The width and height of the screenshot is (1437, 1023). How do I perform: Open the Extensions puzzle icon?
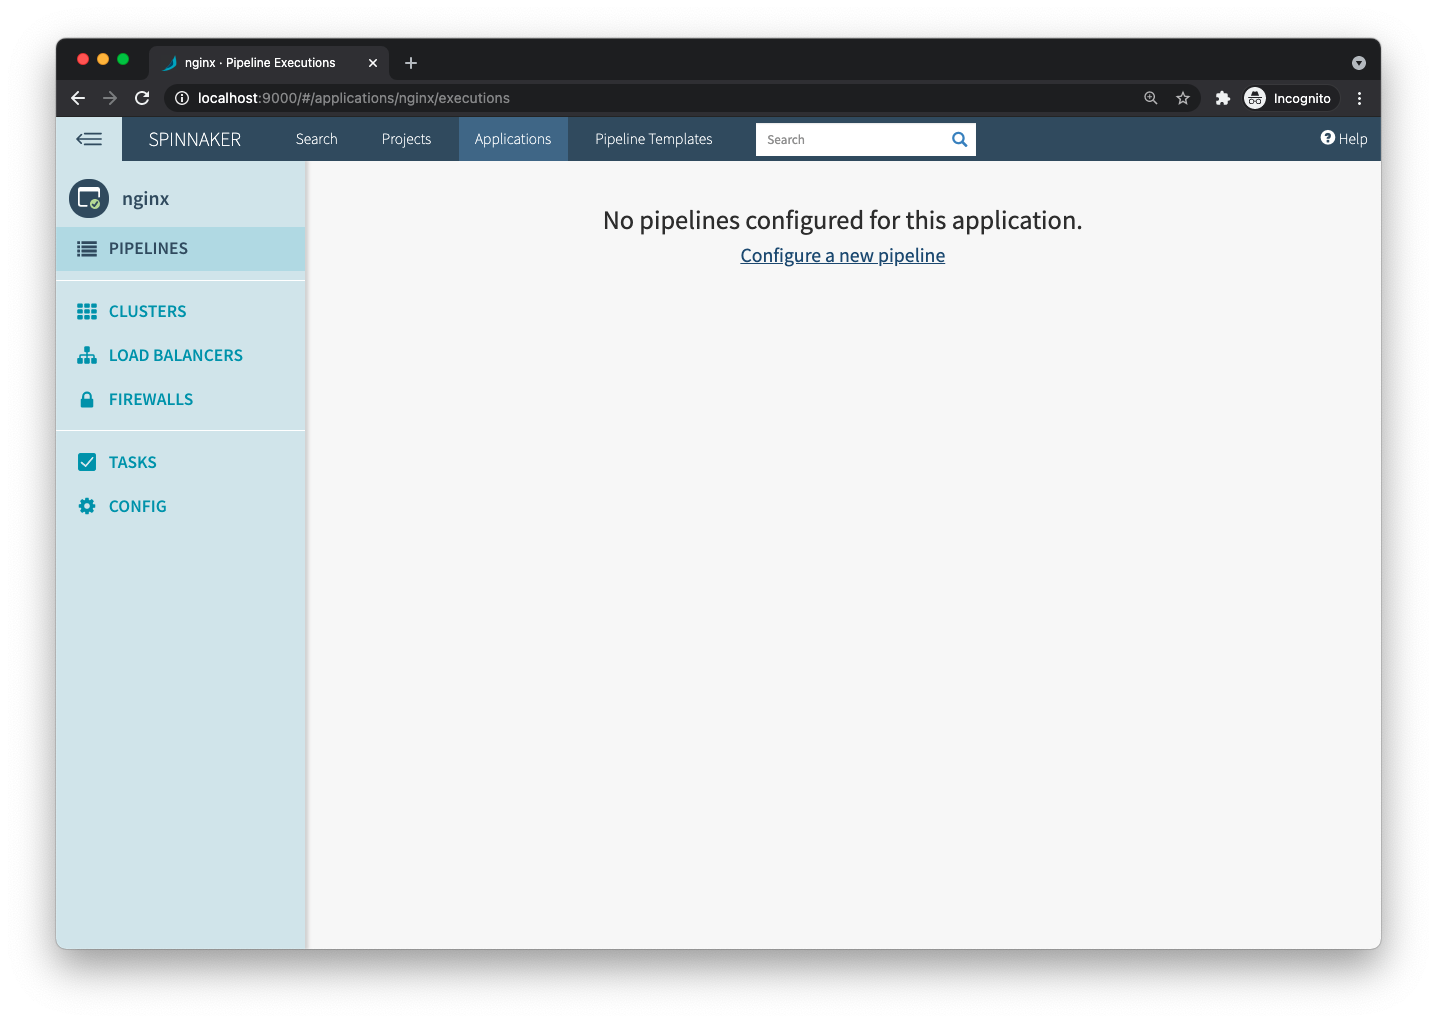tap(1222, 98)
